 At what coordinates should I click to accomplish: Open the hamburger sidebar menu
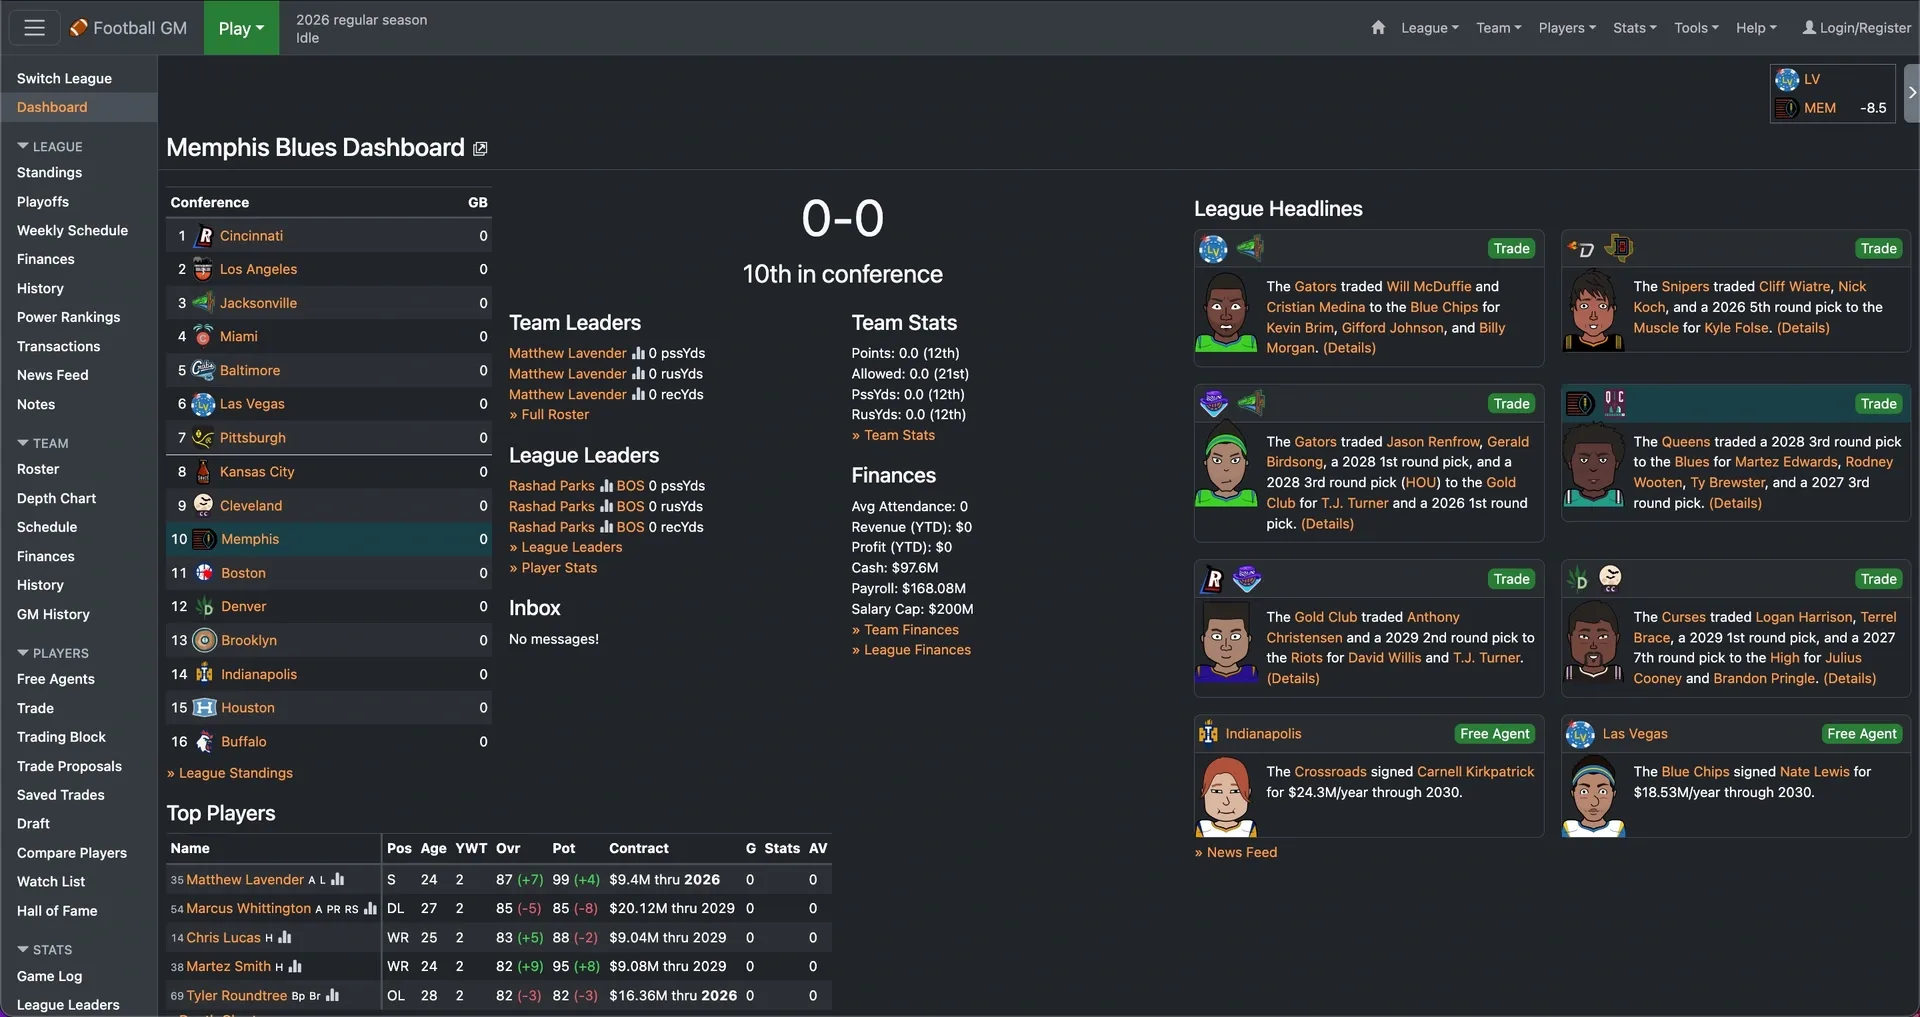34,28
